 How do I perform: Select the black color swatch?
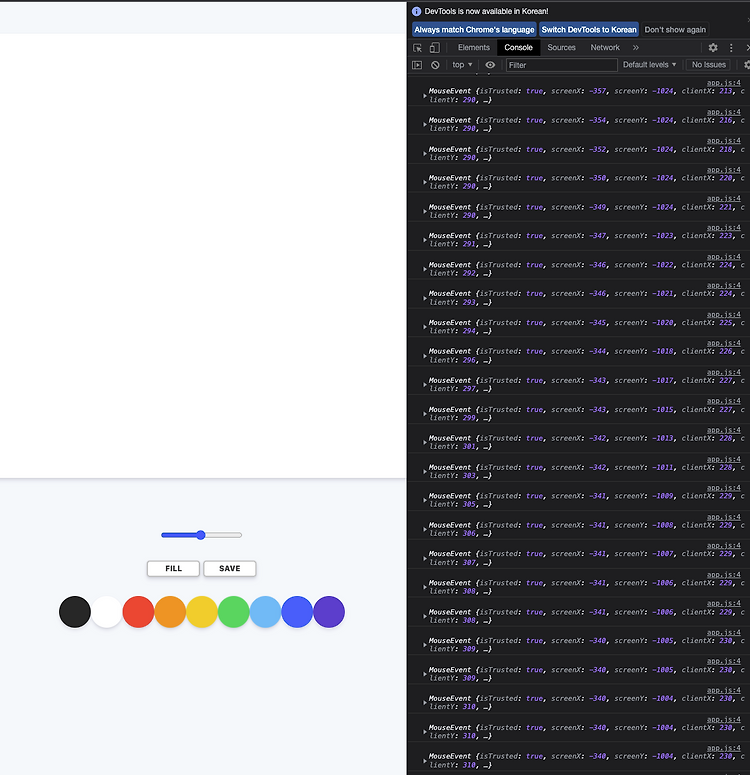tap(75, 612)
